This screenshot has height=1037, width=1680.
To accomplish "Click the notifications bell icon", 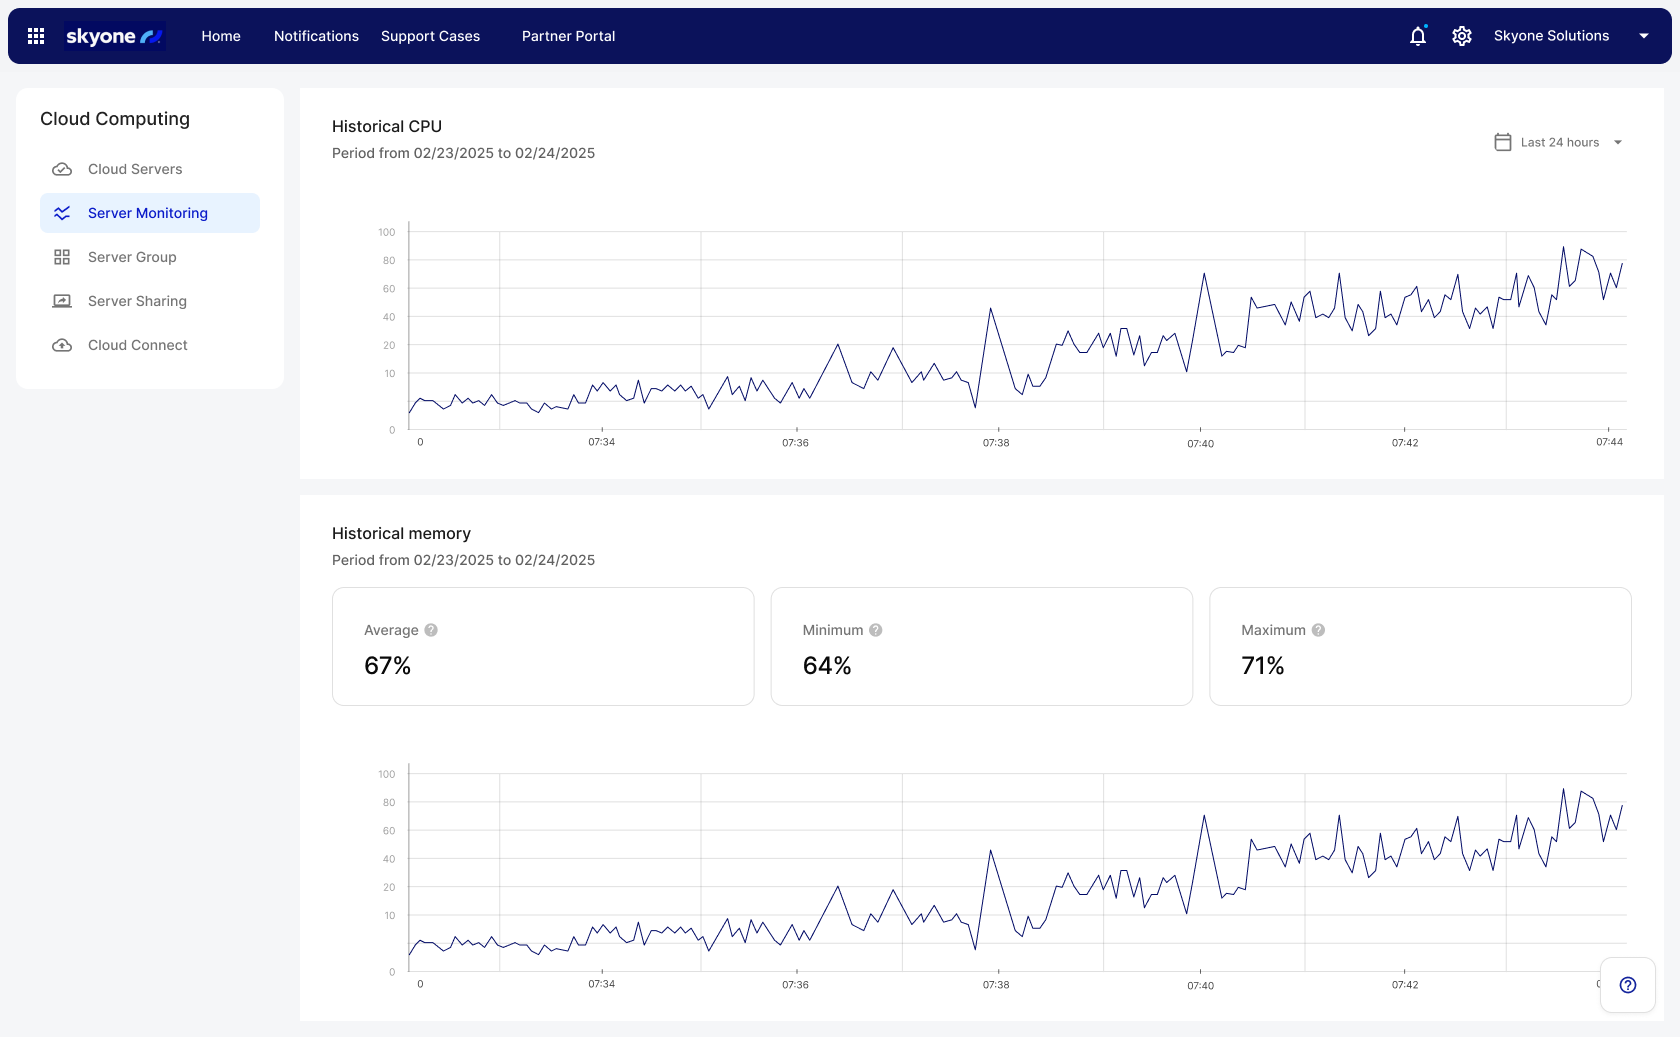I will click(x=1417, y=35).
